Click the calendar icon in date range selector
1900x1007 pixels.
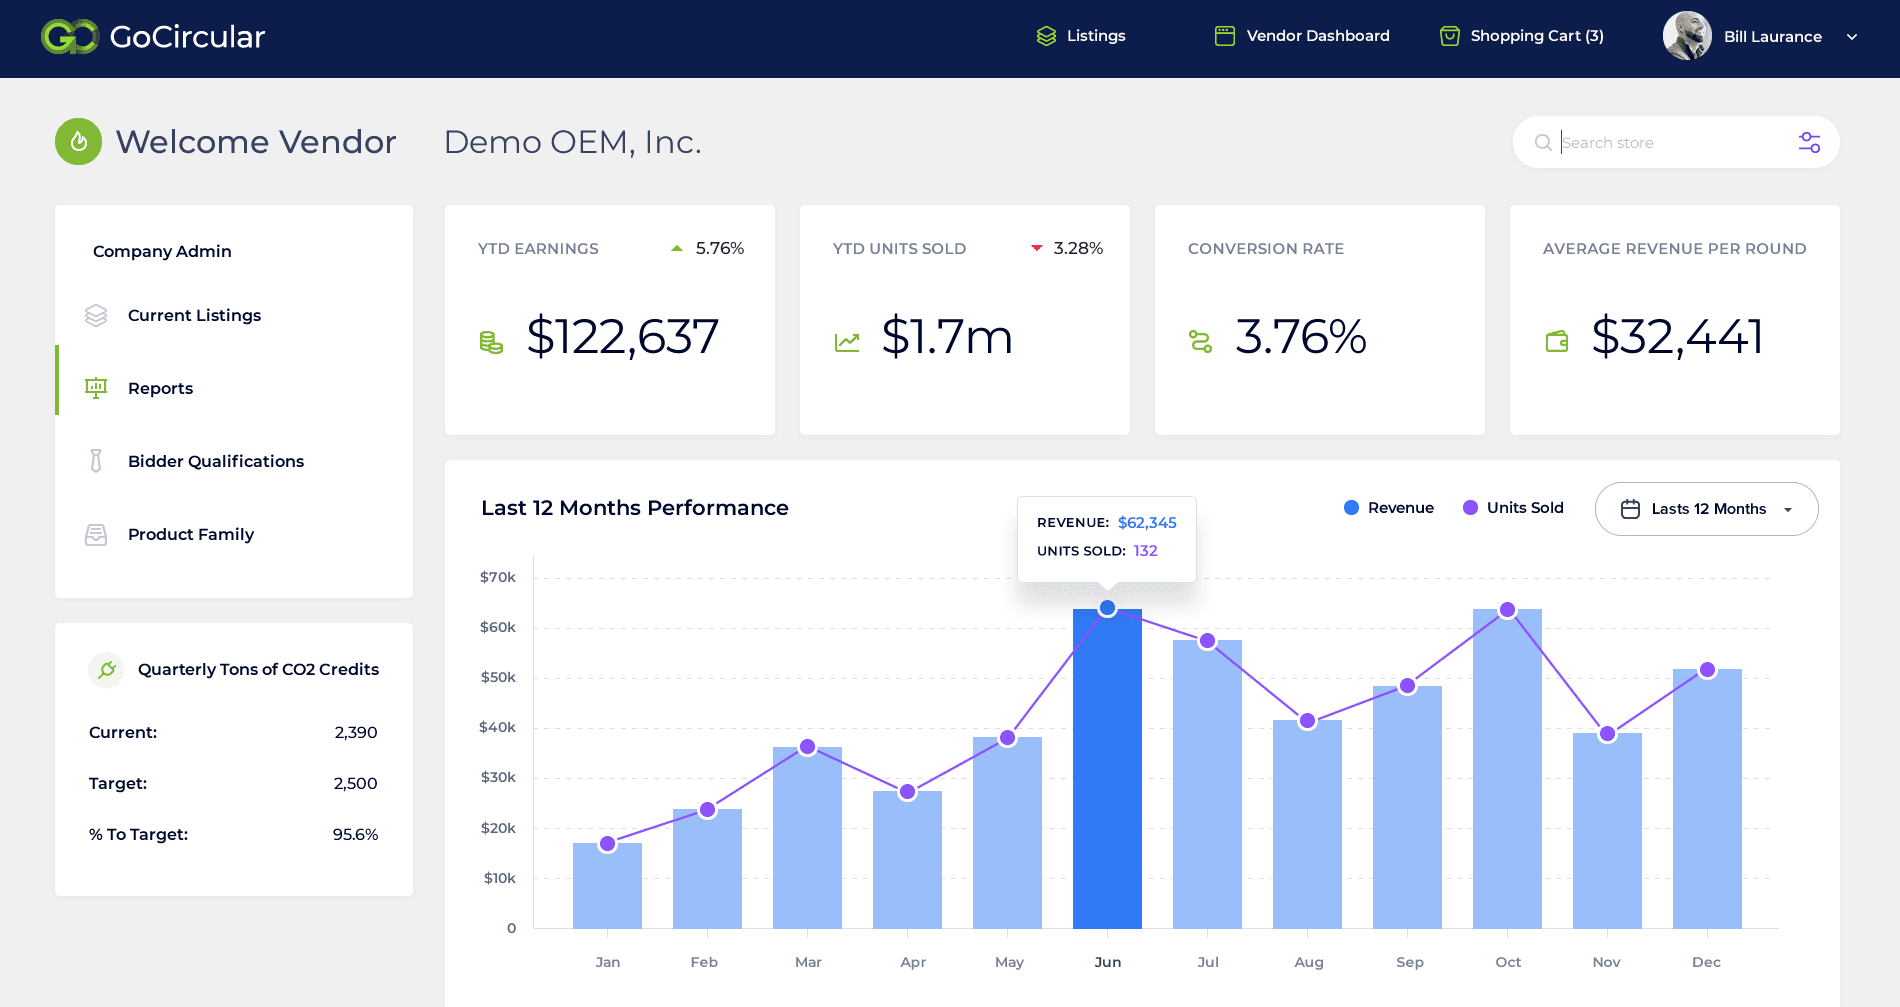click(1632, 509)
